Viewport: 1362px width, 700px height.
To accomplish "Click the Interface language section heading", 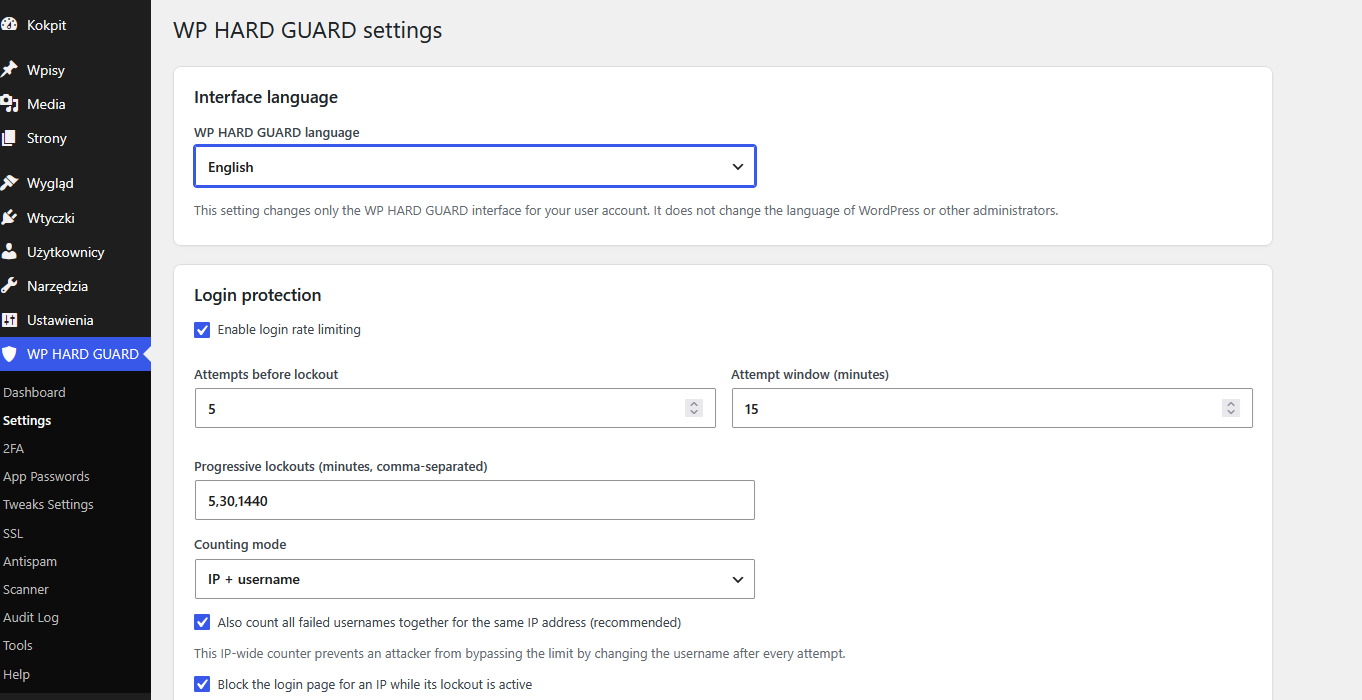I will click(x=266, y=97).
